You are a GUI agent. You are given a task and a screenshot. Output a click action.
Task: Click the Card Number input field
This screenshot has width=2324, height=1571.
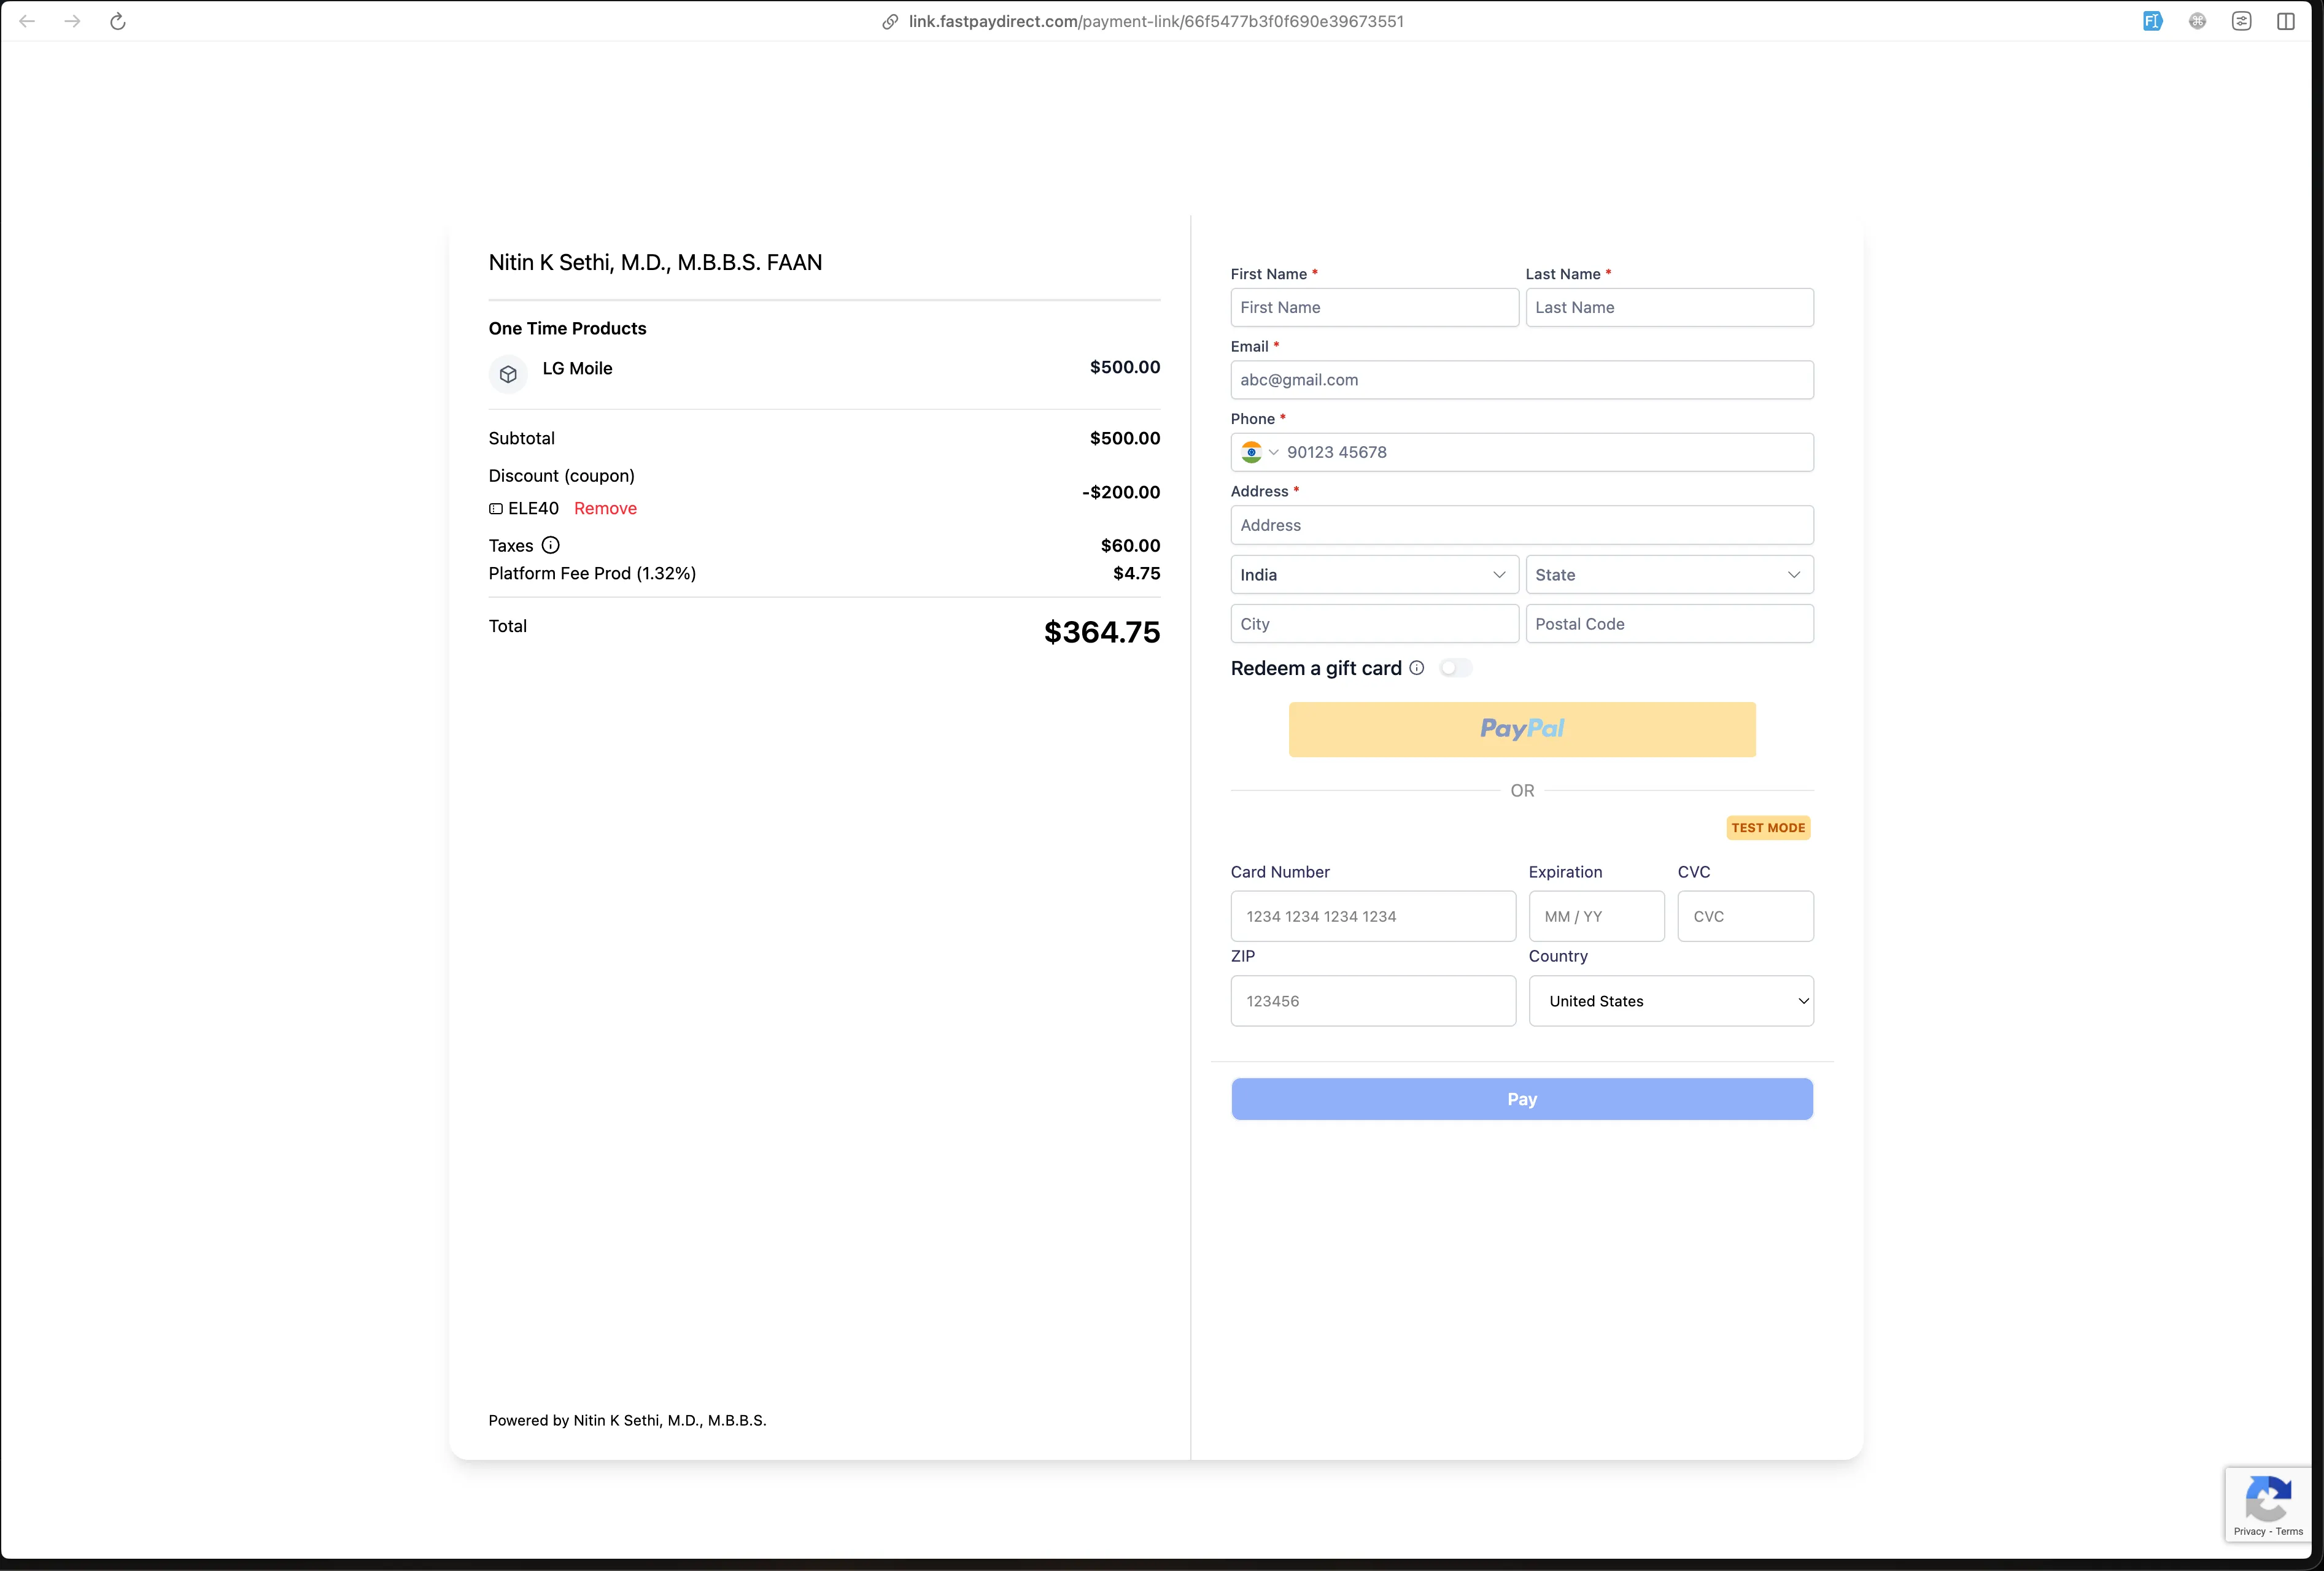tap(1372, 916)
